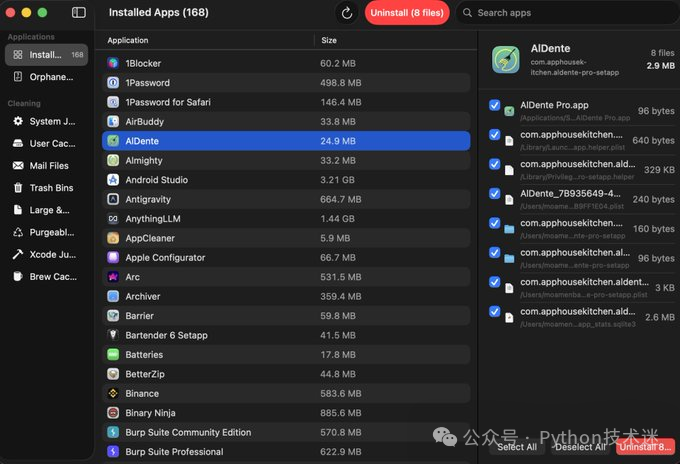This screenshot has width=680, height=464.
Task: Click the Arc browser icon
Action: coord(113,277)
